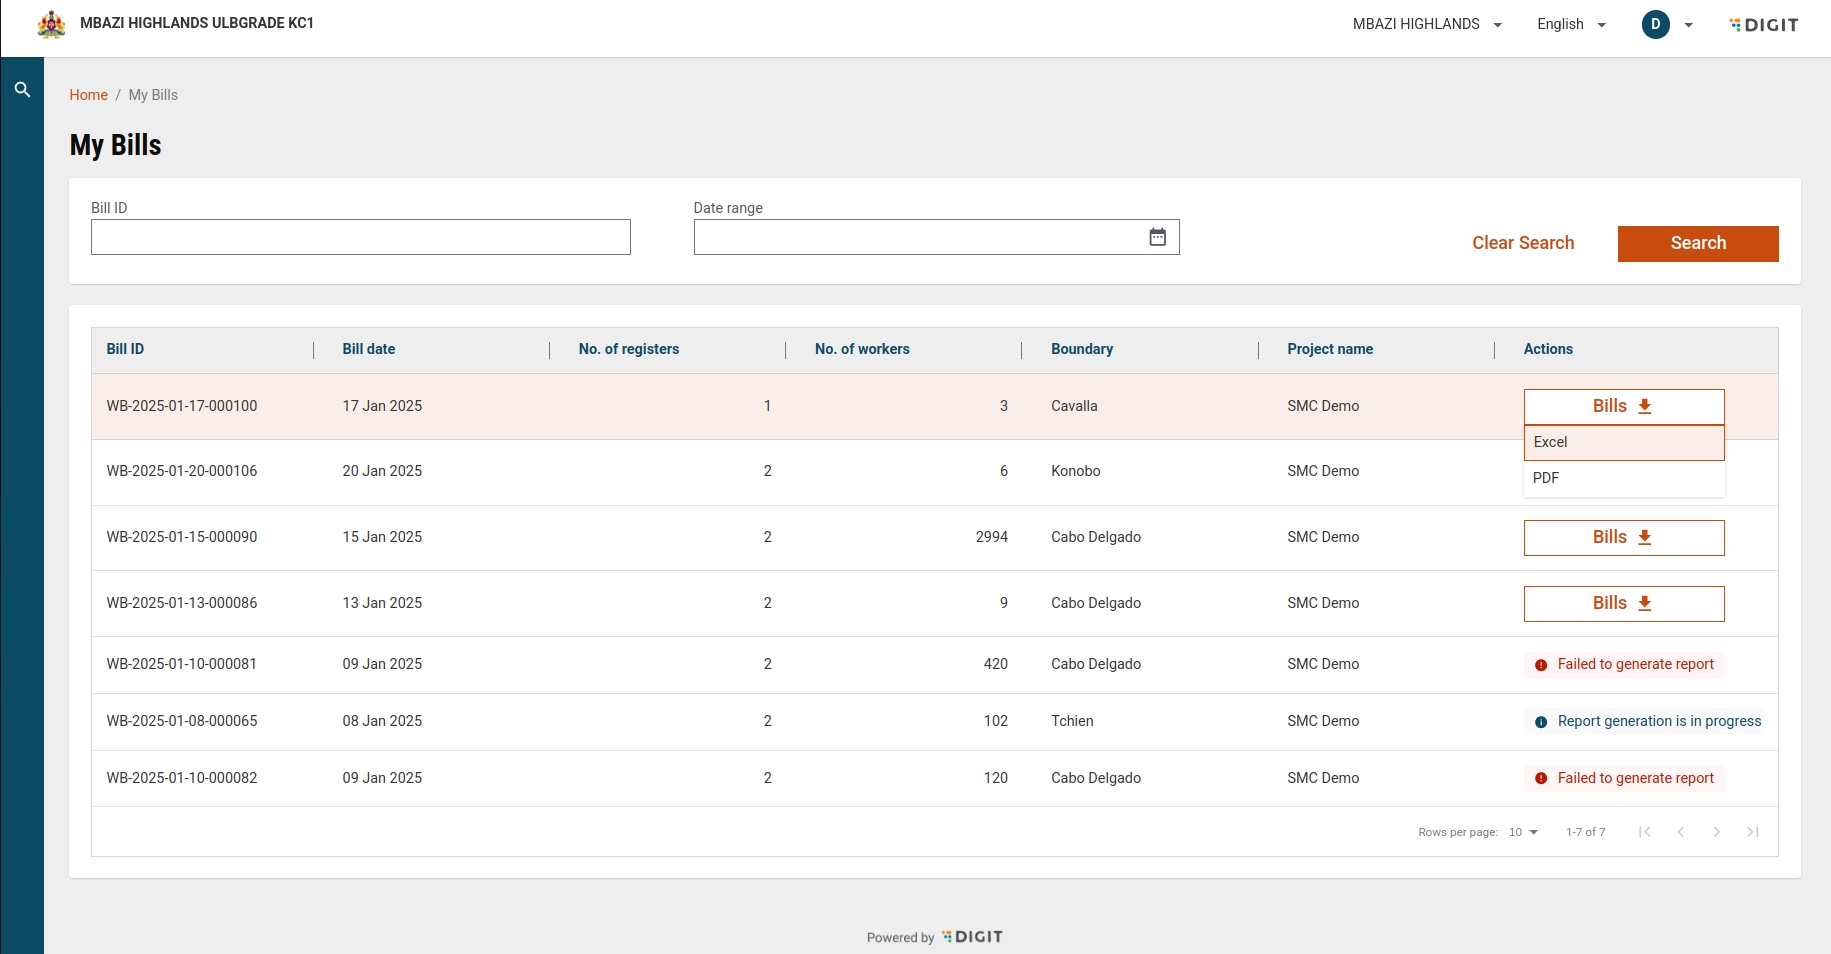Change the rows per page dropdown
The image size is (1831, 954).
pos(1523,832)
